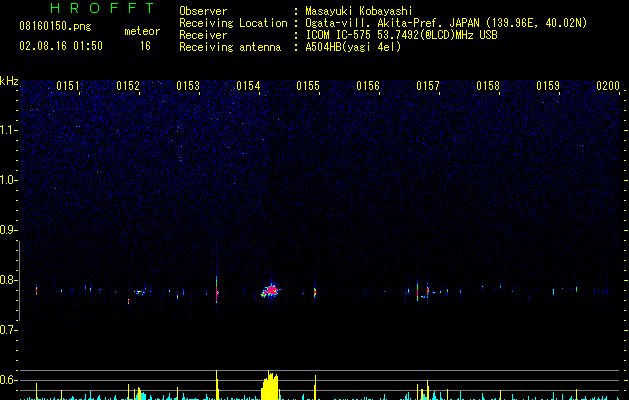Click the 0155 time marker

point(308,86)
